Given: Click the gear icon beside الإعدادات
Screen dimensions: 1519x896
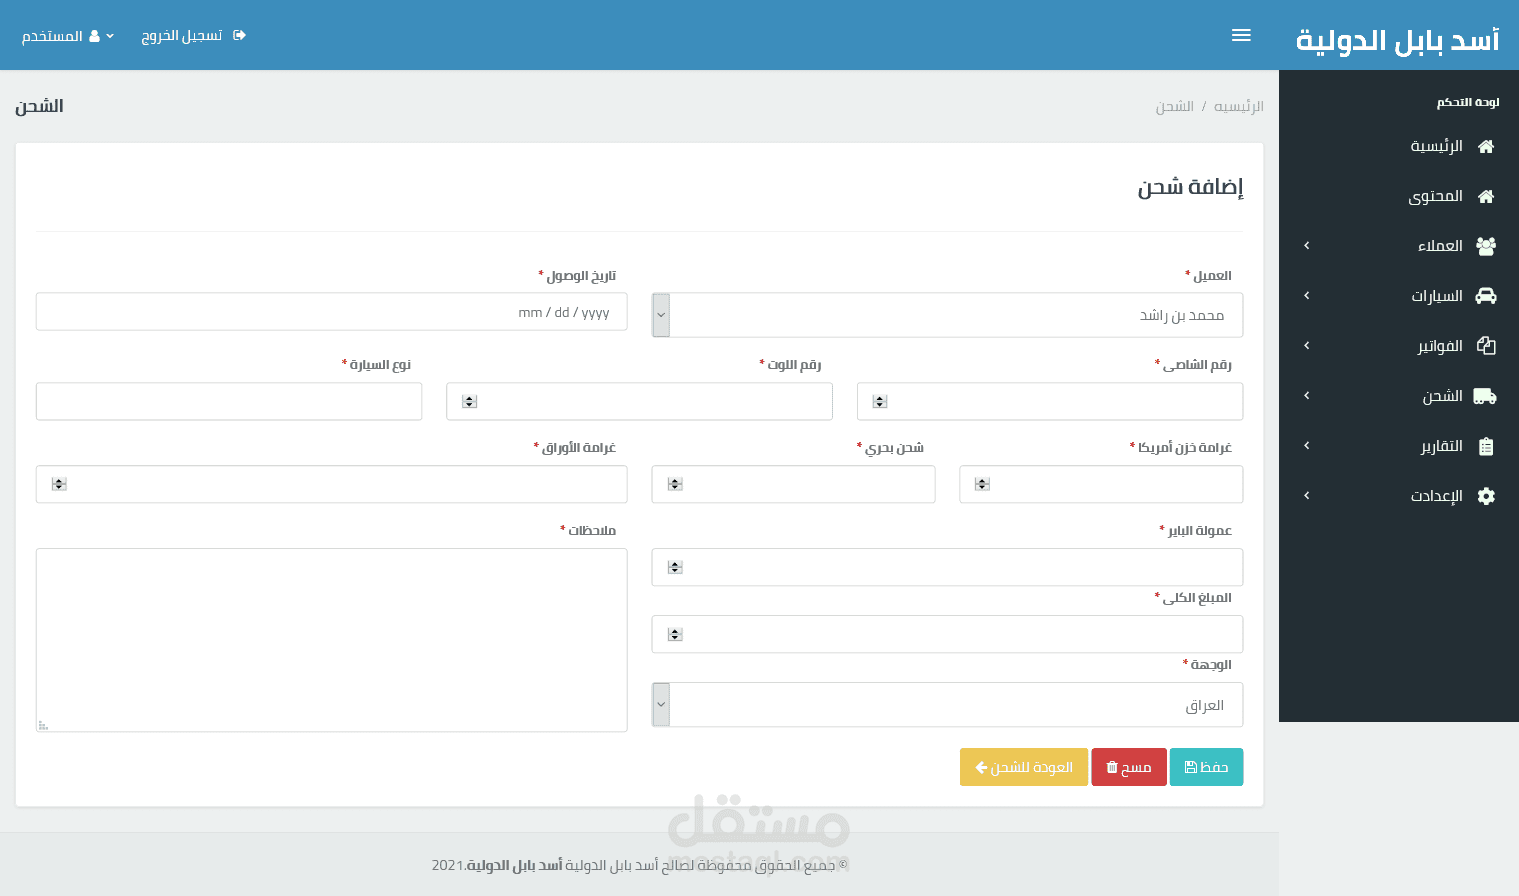Looking at the screenshot, I should coord(1486,496).
